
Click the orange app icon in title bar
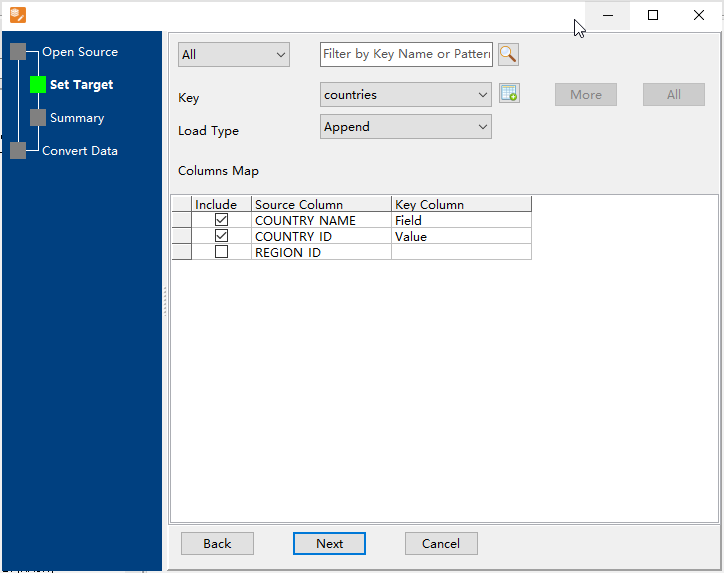17,15
